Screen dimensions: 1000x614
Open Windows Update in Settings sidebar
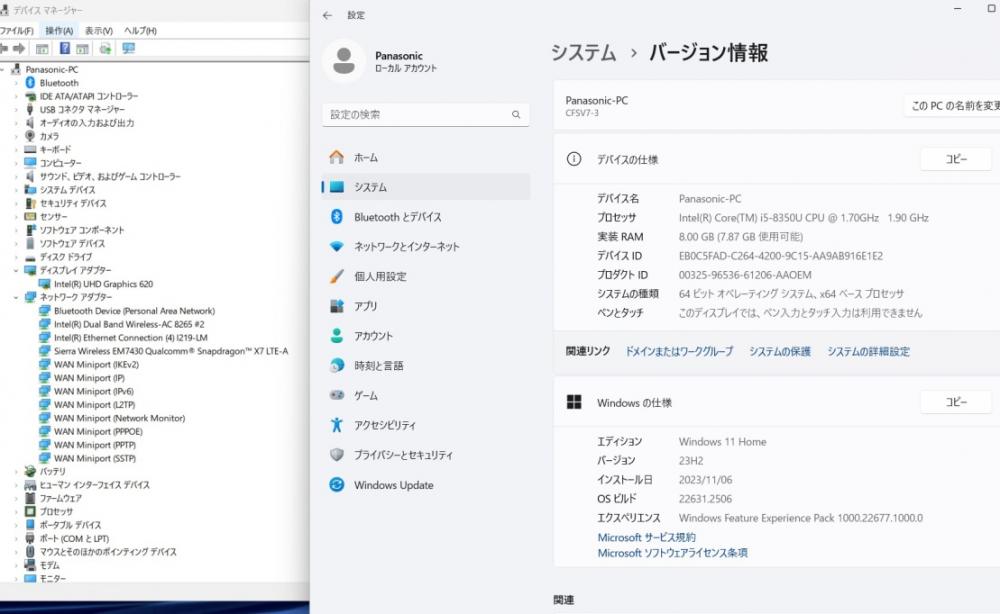tap(426, 485)
